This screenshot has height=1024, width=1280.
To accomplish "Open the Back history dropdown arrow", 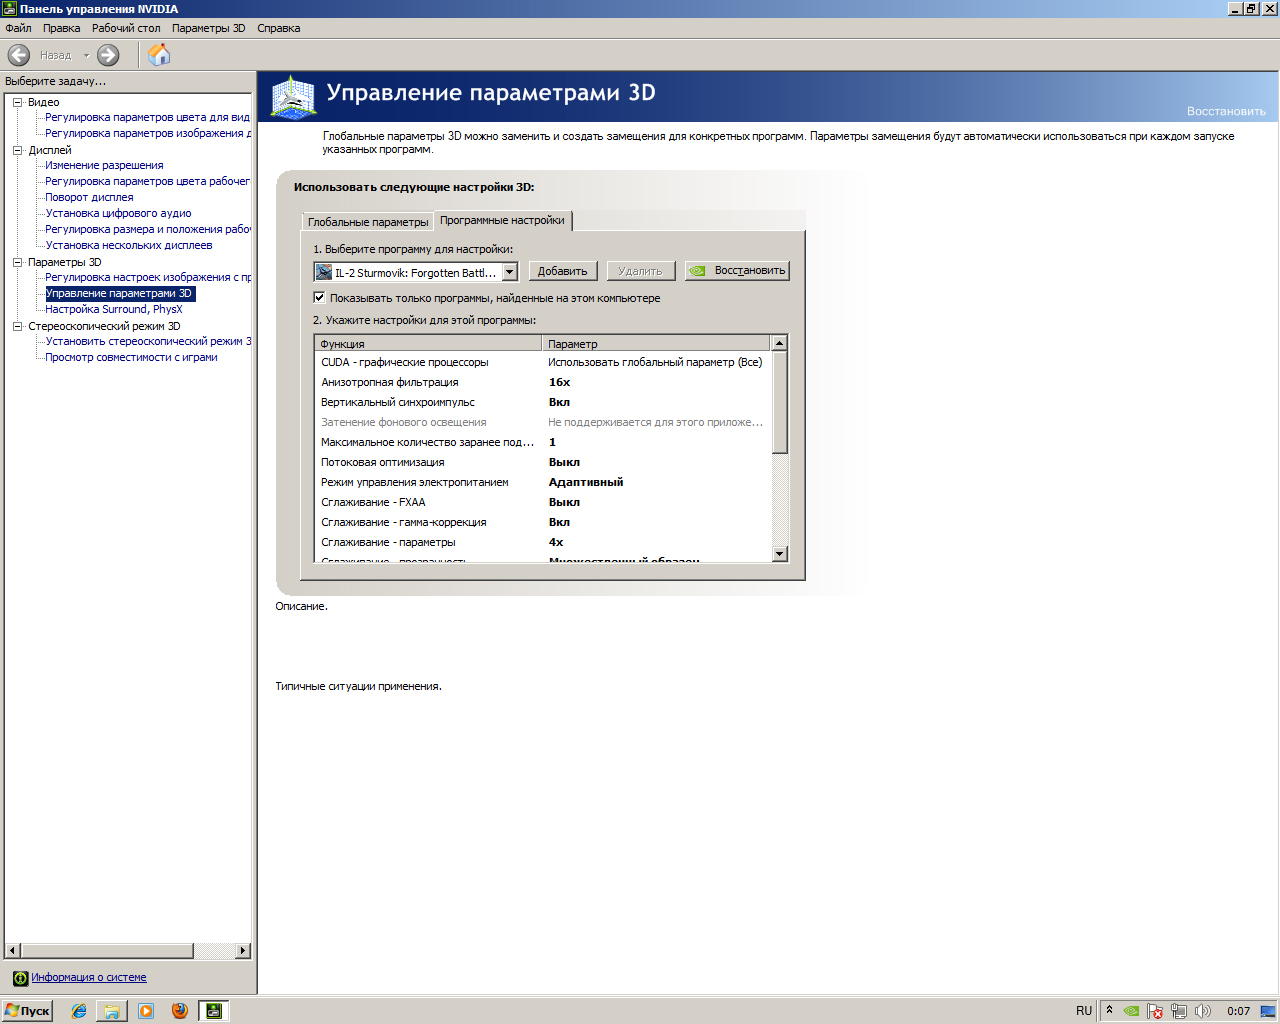I will pyautogui.click(x=86, y=56).
